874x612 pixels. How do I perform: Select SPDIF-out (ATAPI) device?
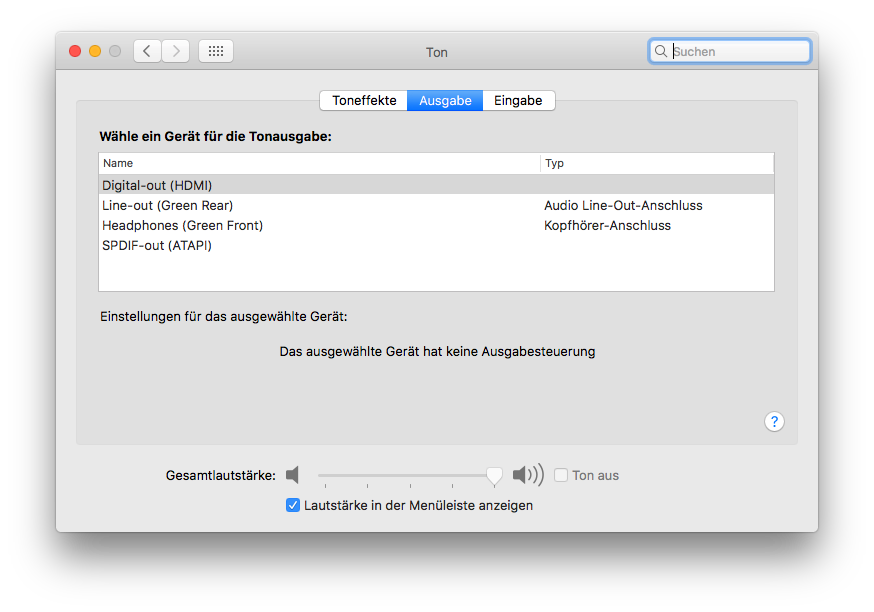pos(436,245)
